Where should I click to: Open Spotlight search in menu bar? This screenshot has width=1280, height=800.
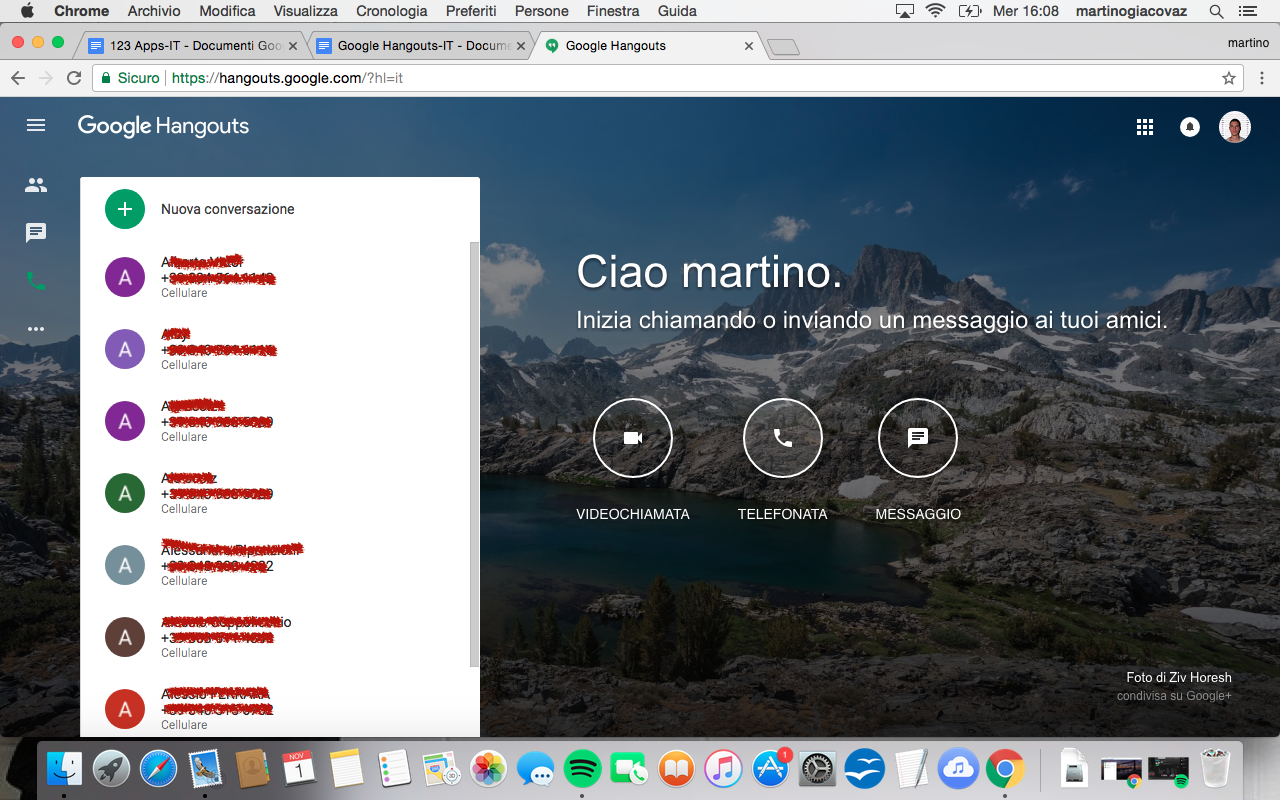coord(1216,11)
